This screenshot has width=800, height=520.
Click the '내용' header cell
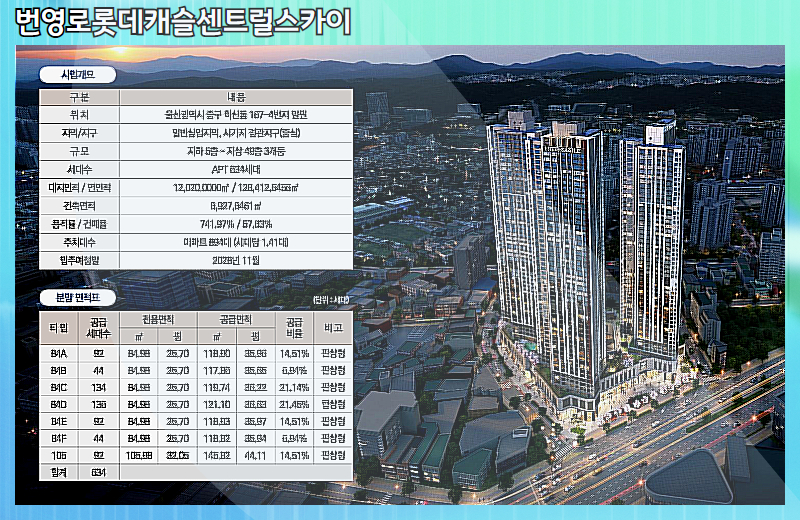pos(236,97)
